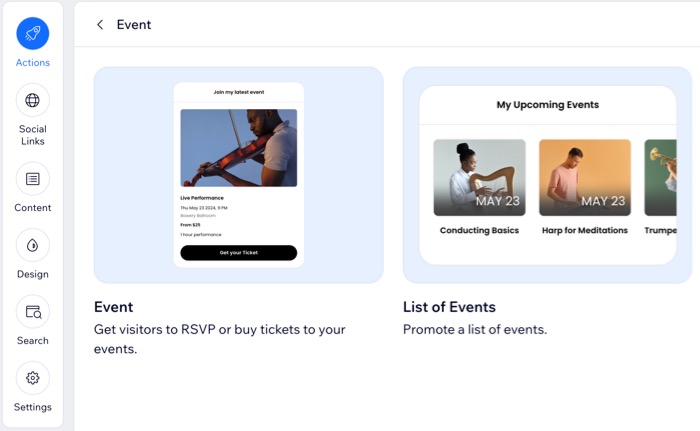
Task: Click the Social Links sidebar label
Action: point(33,135)
